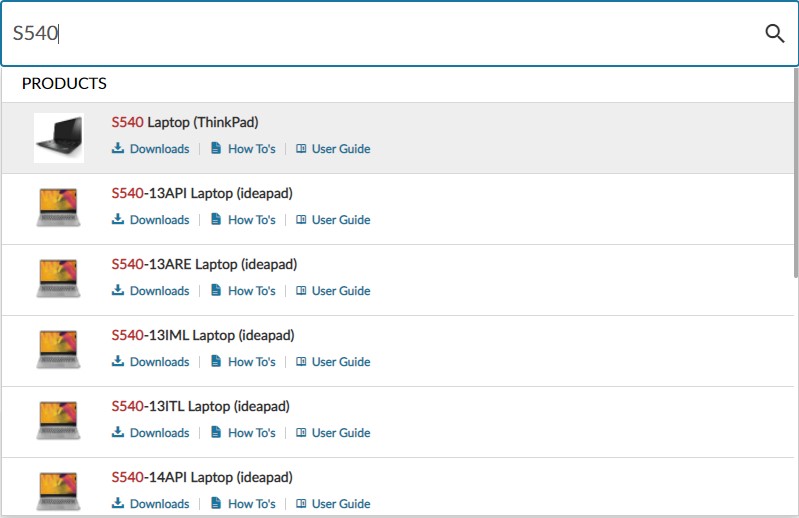Image resolution: width=799 pixels, height=518 pixels.
Task: Click inside the search field containing S540
Action: [x=380, y=33]
